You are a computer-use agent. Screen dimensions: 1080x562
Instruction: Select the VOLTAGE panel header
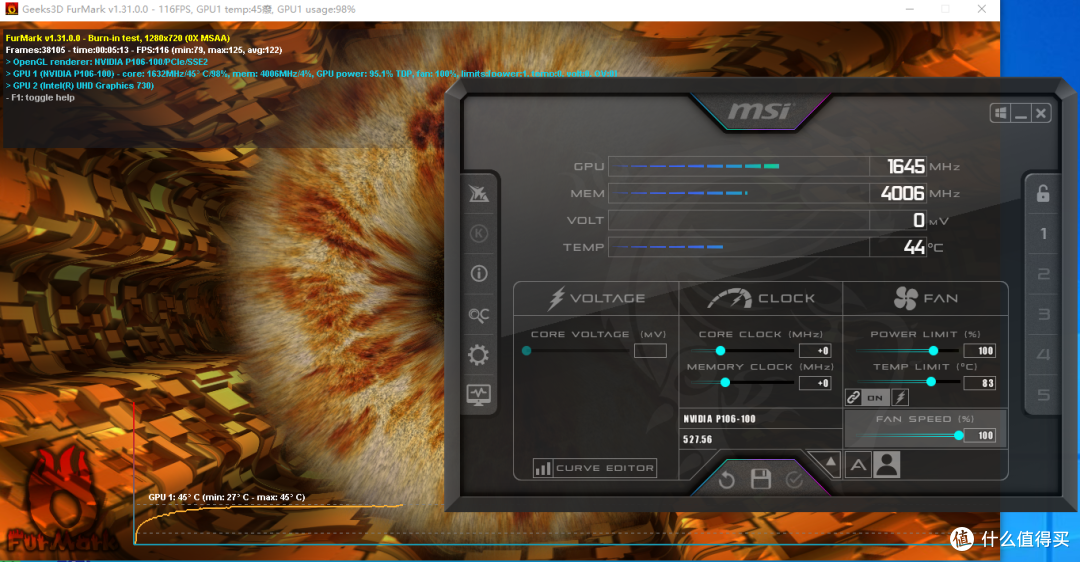(x=596, y=298)
